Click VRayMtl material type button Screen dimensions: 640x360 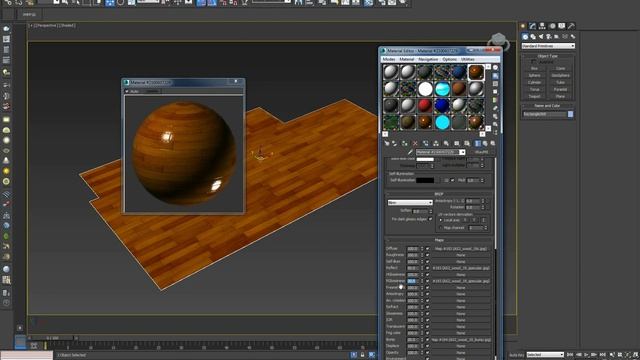coord(482,152)
